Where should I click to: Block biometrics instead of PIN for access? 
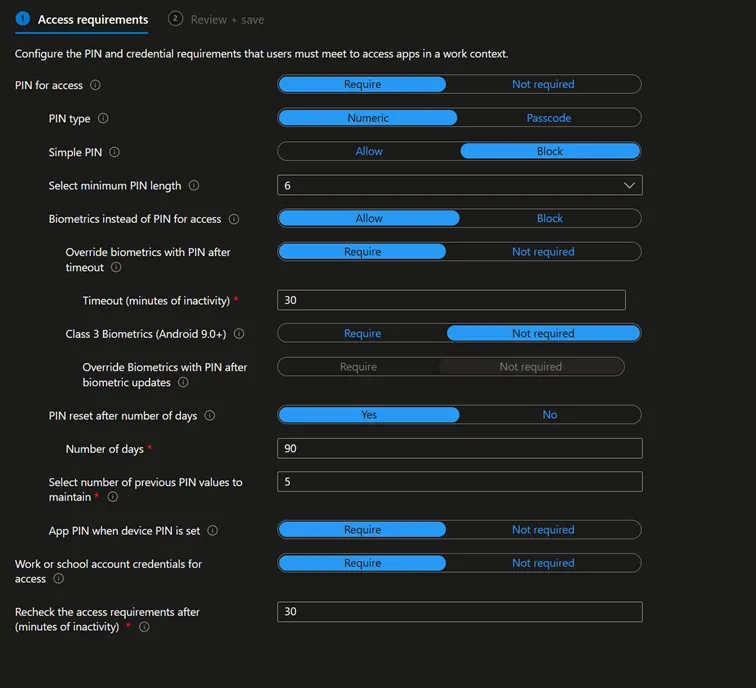[549, 219]
